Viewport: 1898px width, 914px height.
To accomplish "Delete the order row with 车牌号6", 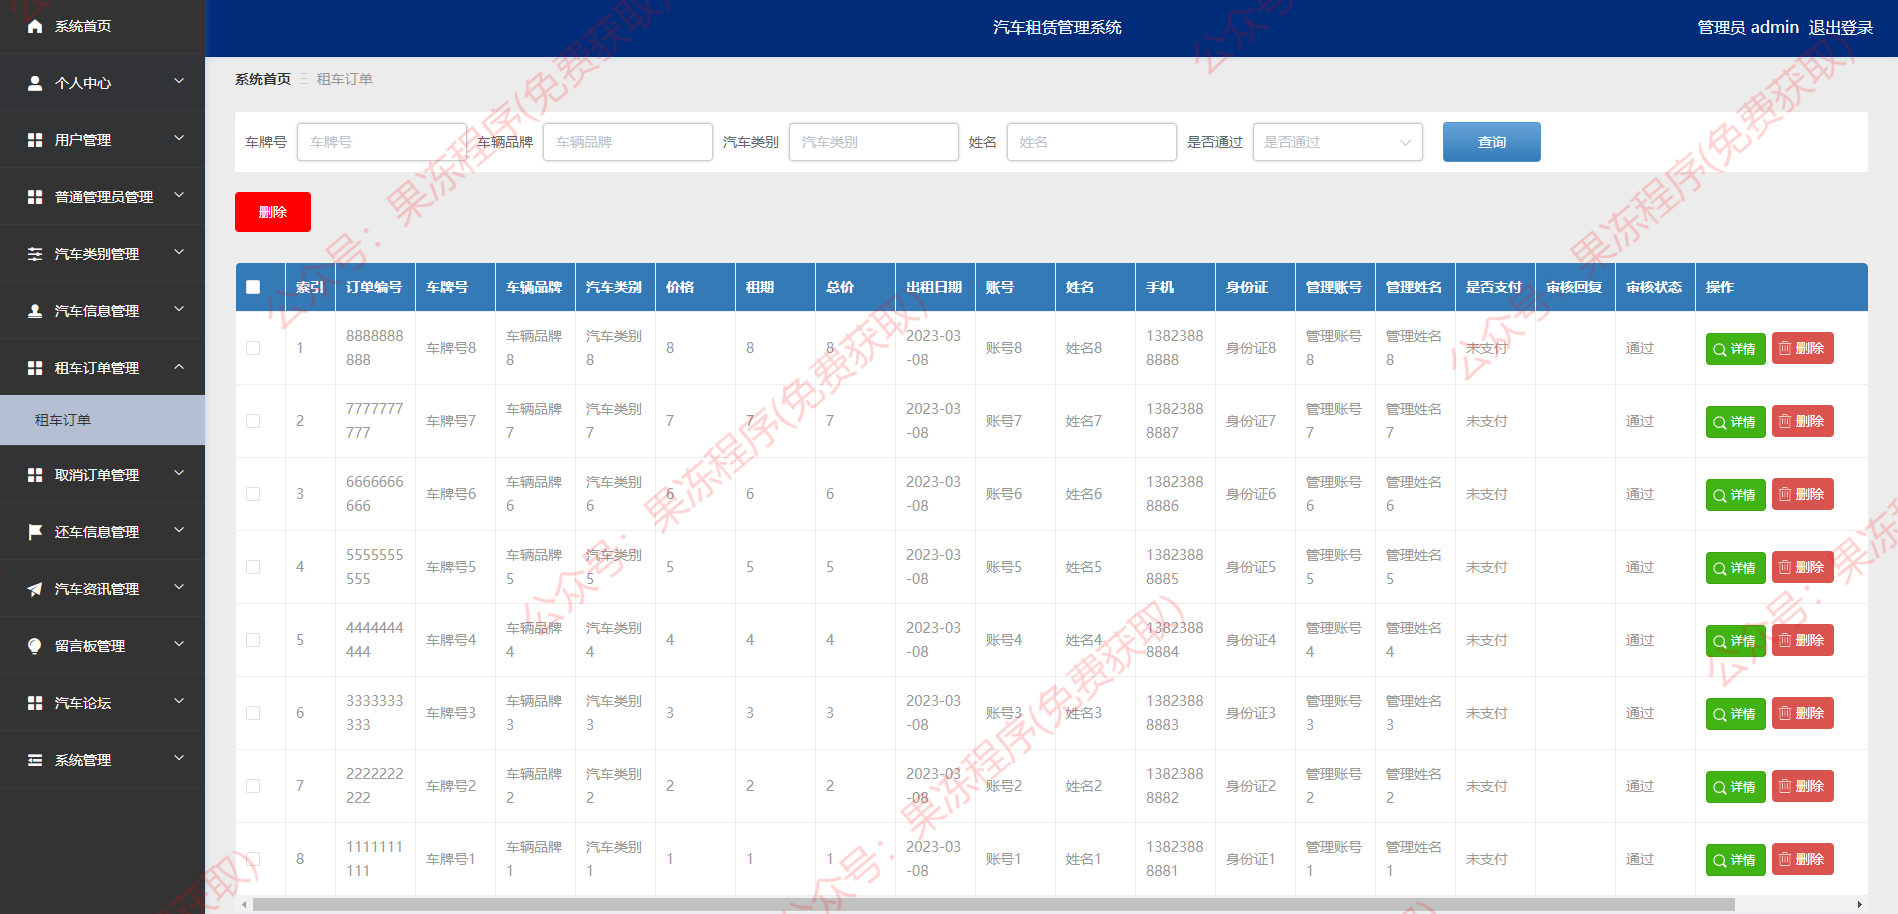I will 1802,494.
